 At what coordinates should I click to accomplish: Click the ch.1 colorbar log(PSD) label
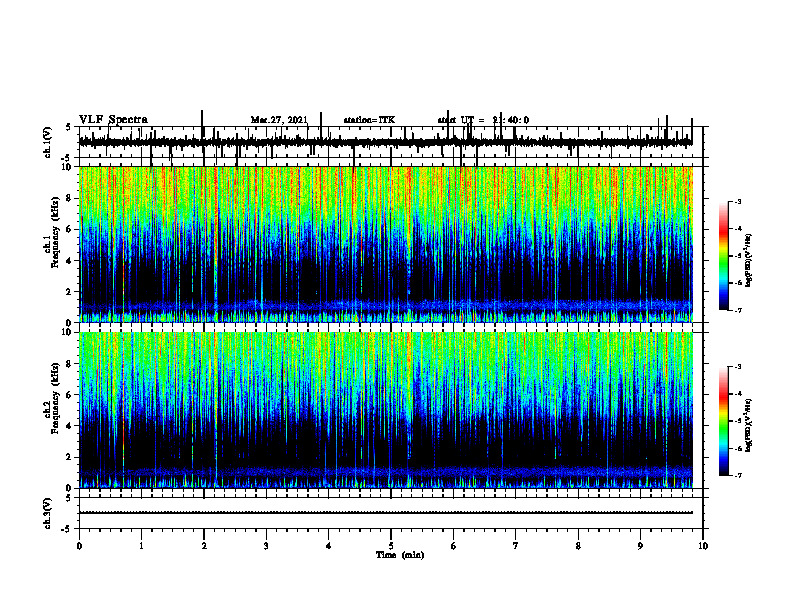coord(749,260)
